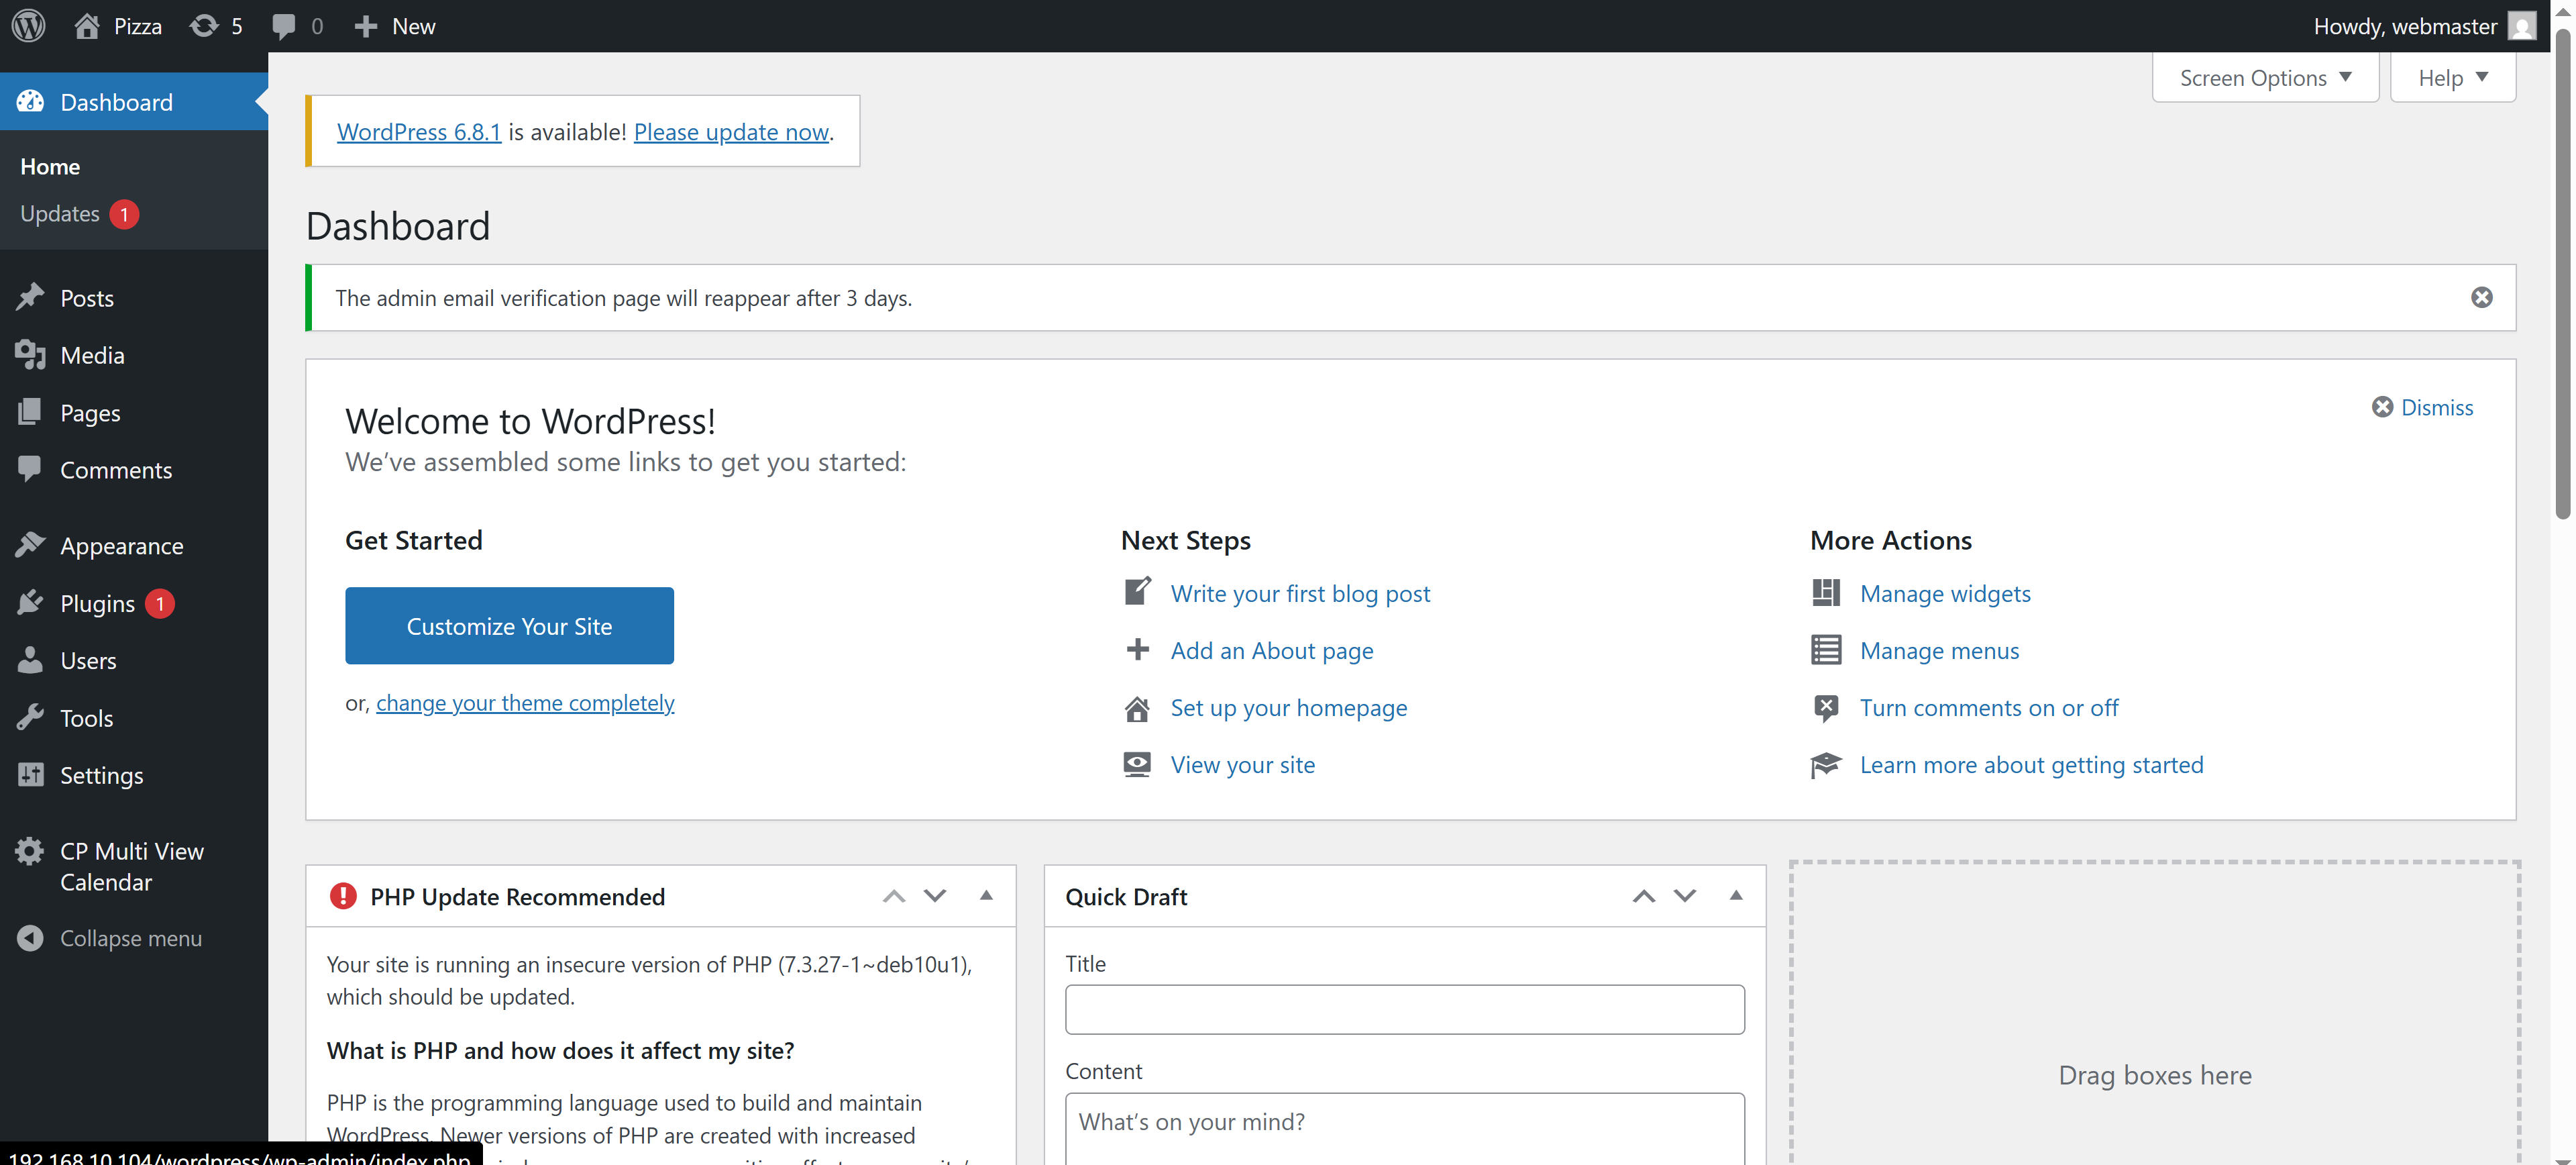
Task: Click the Pages sidebar icon
Action: coord(30,412)
